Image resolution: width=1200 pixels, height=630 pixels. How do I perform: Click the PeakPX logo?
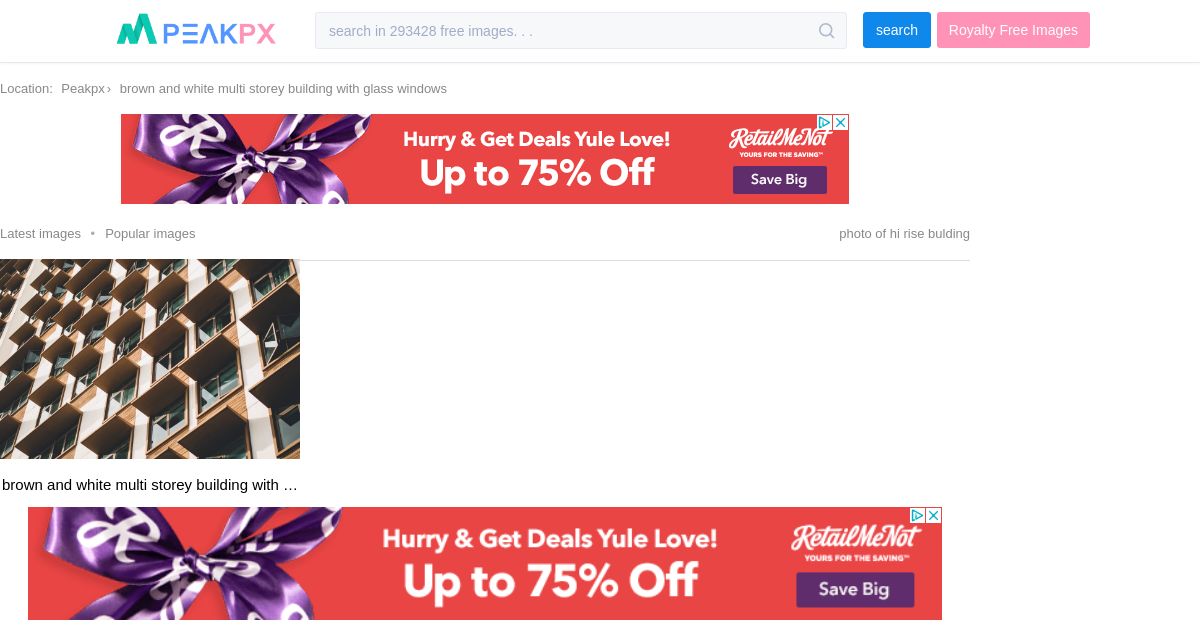[196, 30]
